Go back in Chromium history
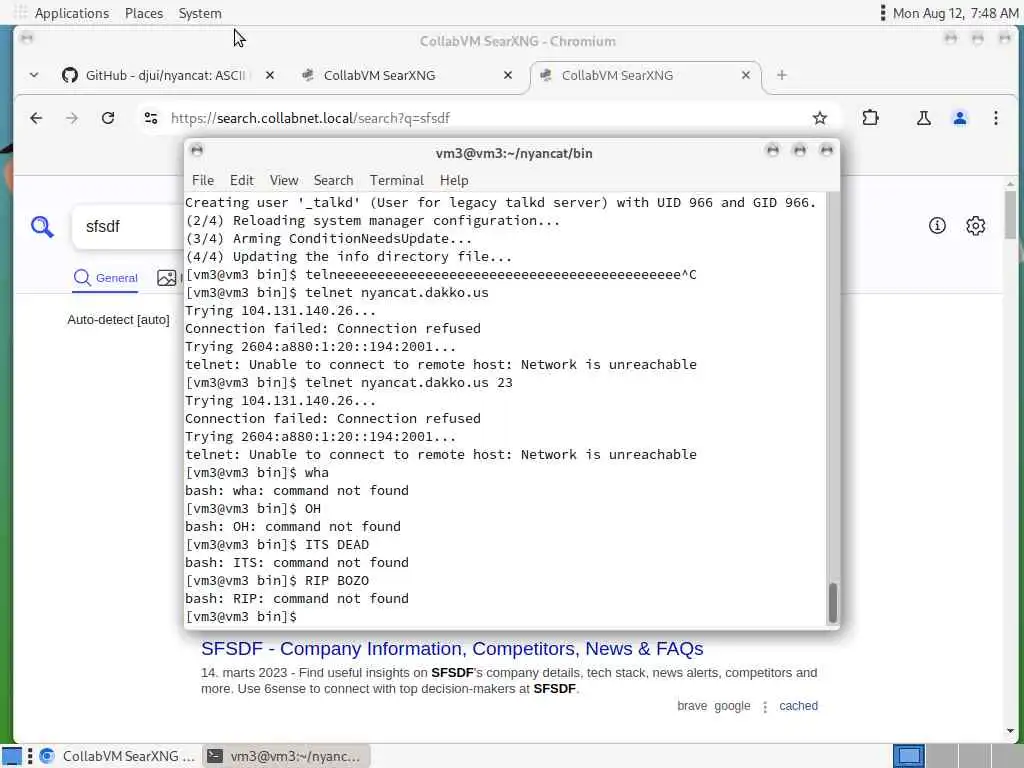Viewport: 1024px width, 768px height. click(36, 118)
